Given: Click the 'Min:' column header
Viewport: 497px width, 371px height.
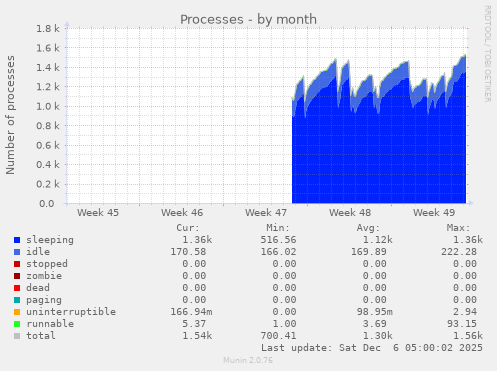Looking at the screenshot, I should coord(278,228).
